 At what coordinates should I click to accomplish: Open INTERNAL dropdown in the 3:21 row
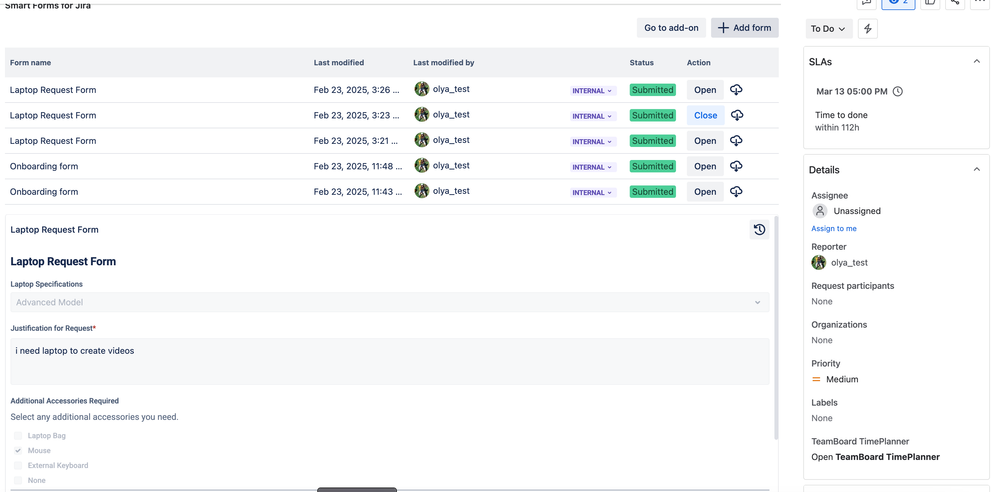click(593, 142)
